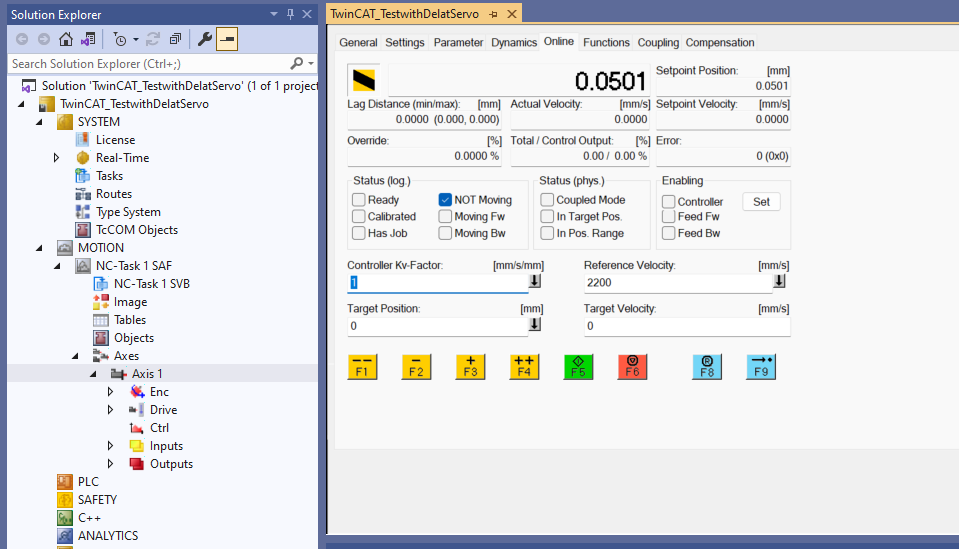Collapse the MOTION node
This screenshot has height=549, width=959.
[39, 248]
